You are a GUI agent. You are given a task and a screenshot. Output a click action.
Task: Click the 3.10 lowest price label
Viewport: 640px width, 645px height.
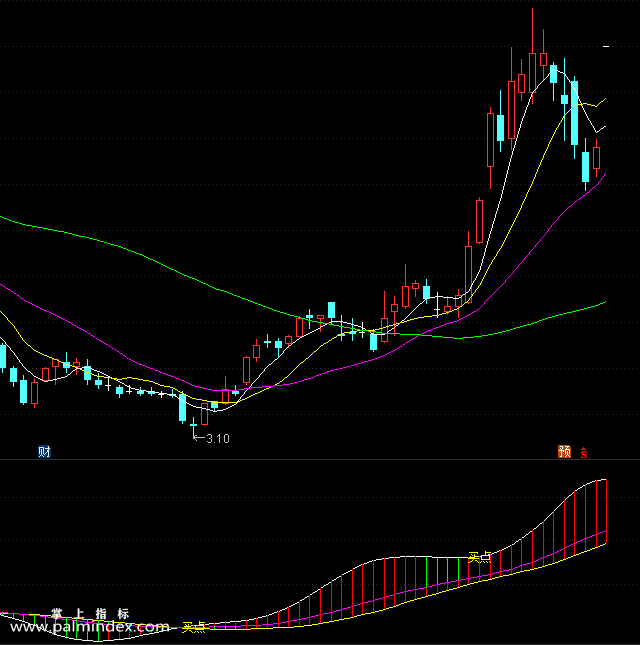tap(218, 439)
